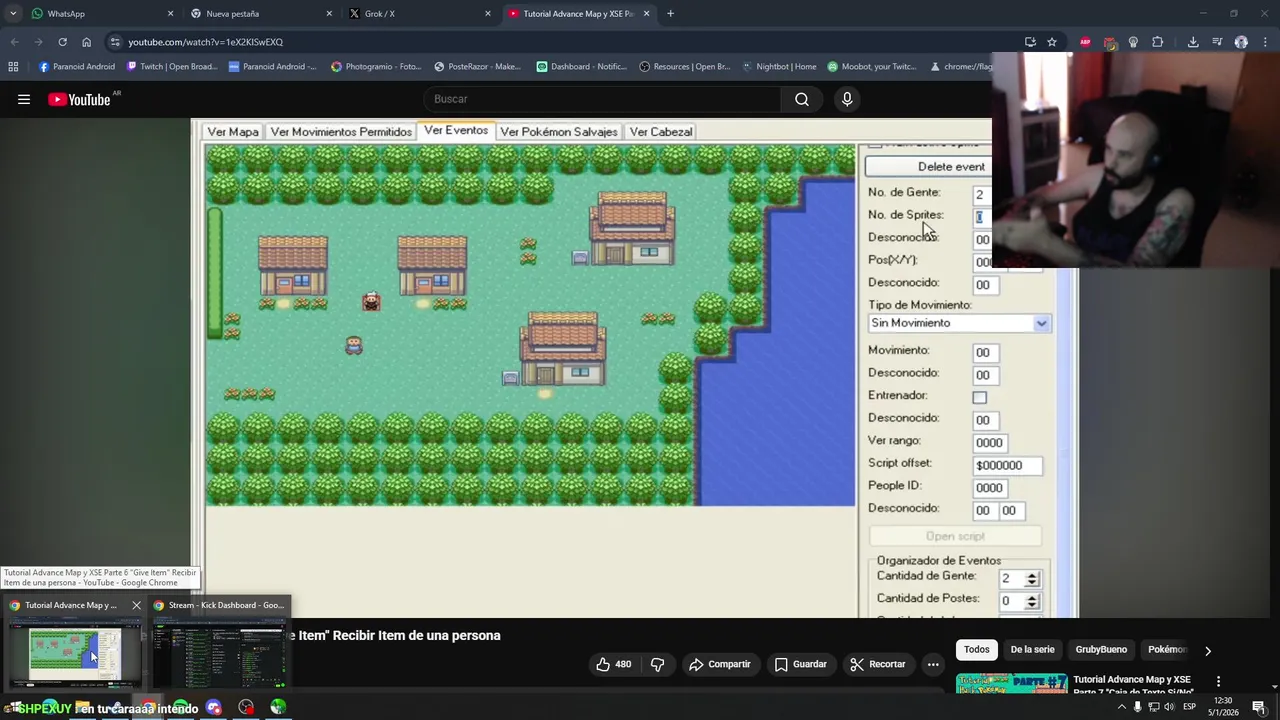This screenshot has width=1280, height=720.
Task: Select the red-haired NPC sprite on map
Action: coord(371,302)
